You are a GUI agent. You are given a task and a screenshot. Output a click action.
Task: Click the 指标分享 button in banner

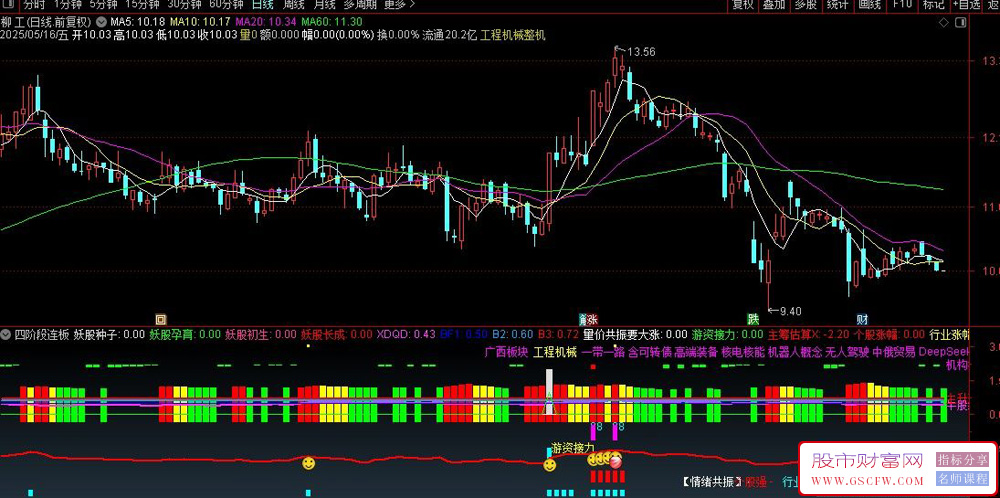pos(962,460)
